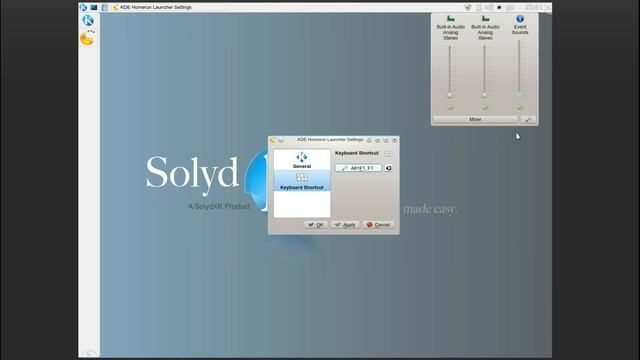Cancel the Homerun settings dialog
Viewport: 640px width, 360px height.
pyautogui.click(x=378, y=225)
